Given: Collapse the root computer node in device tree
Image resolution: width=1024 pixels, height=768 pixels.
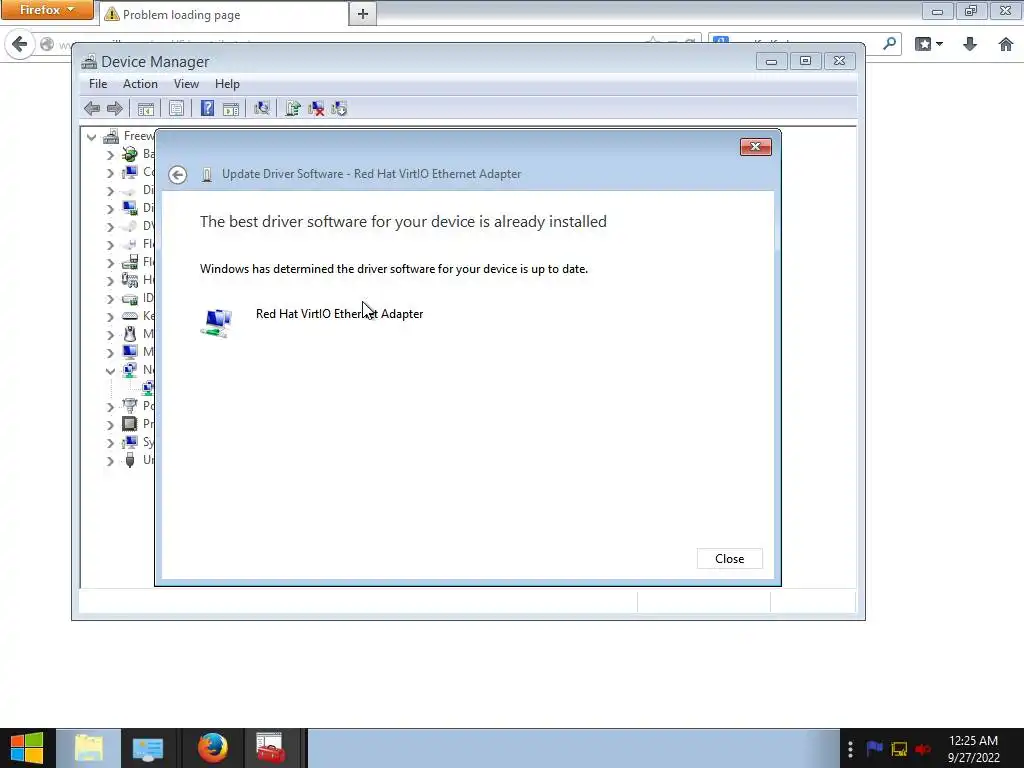Looking at the screenshot, I should [91, 136].
